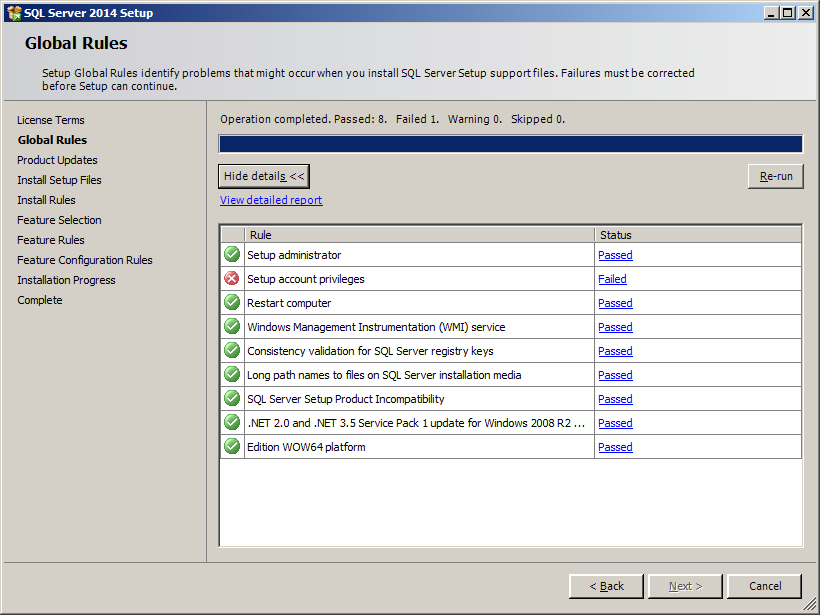
Task: Click the disabled Next button
Action: (x=685, y=586)
